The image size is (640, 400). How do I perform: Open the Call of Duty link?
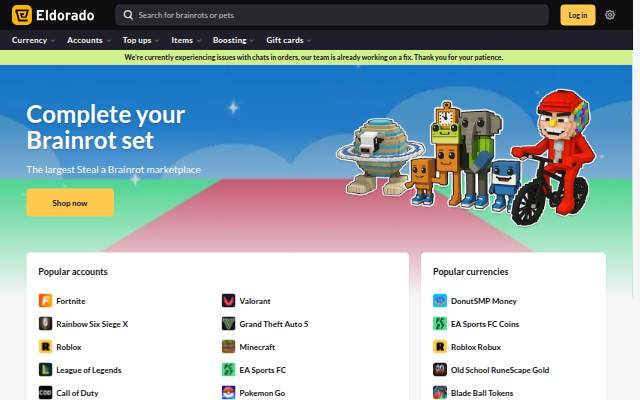[77, 393]
